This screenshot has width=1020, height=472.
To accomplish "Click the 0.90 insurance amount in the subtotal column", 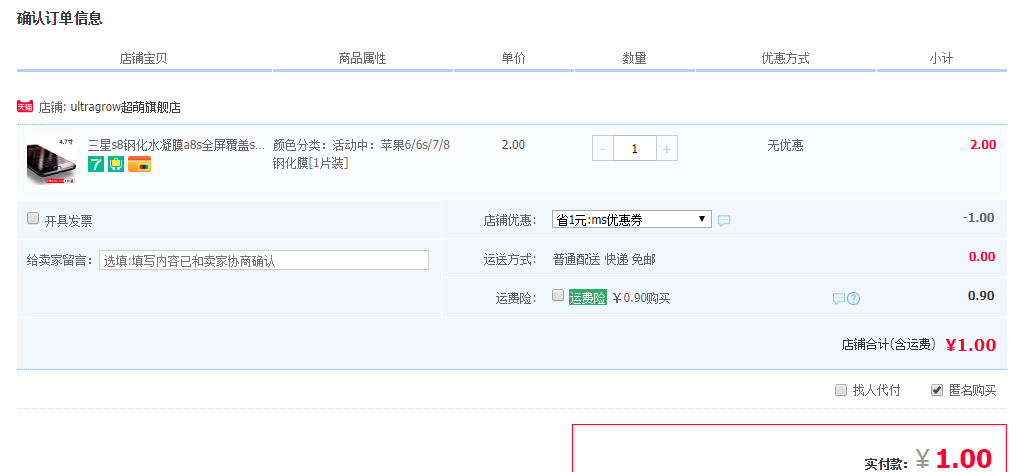I will point(981,296).
